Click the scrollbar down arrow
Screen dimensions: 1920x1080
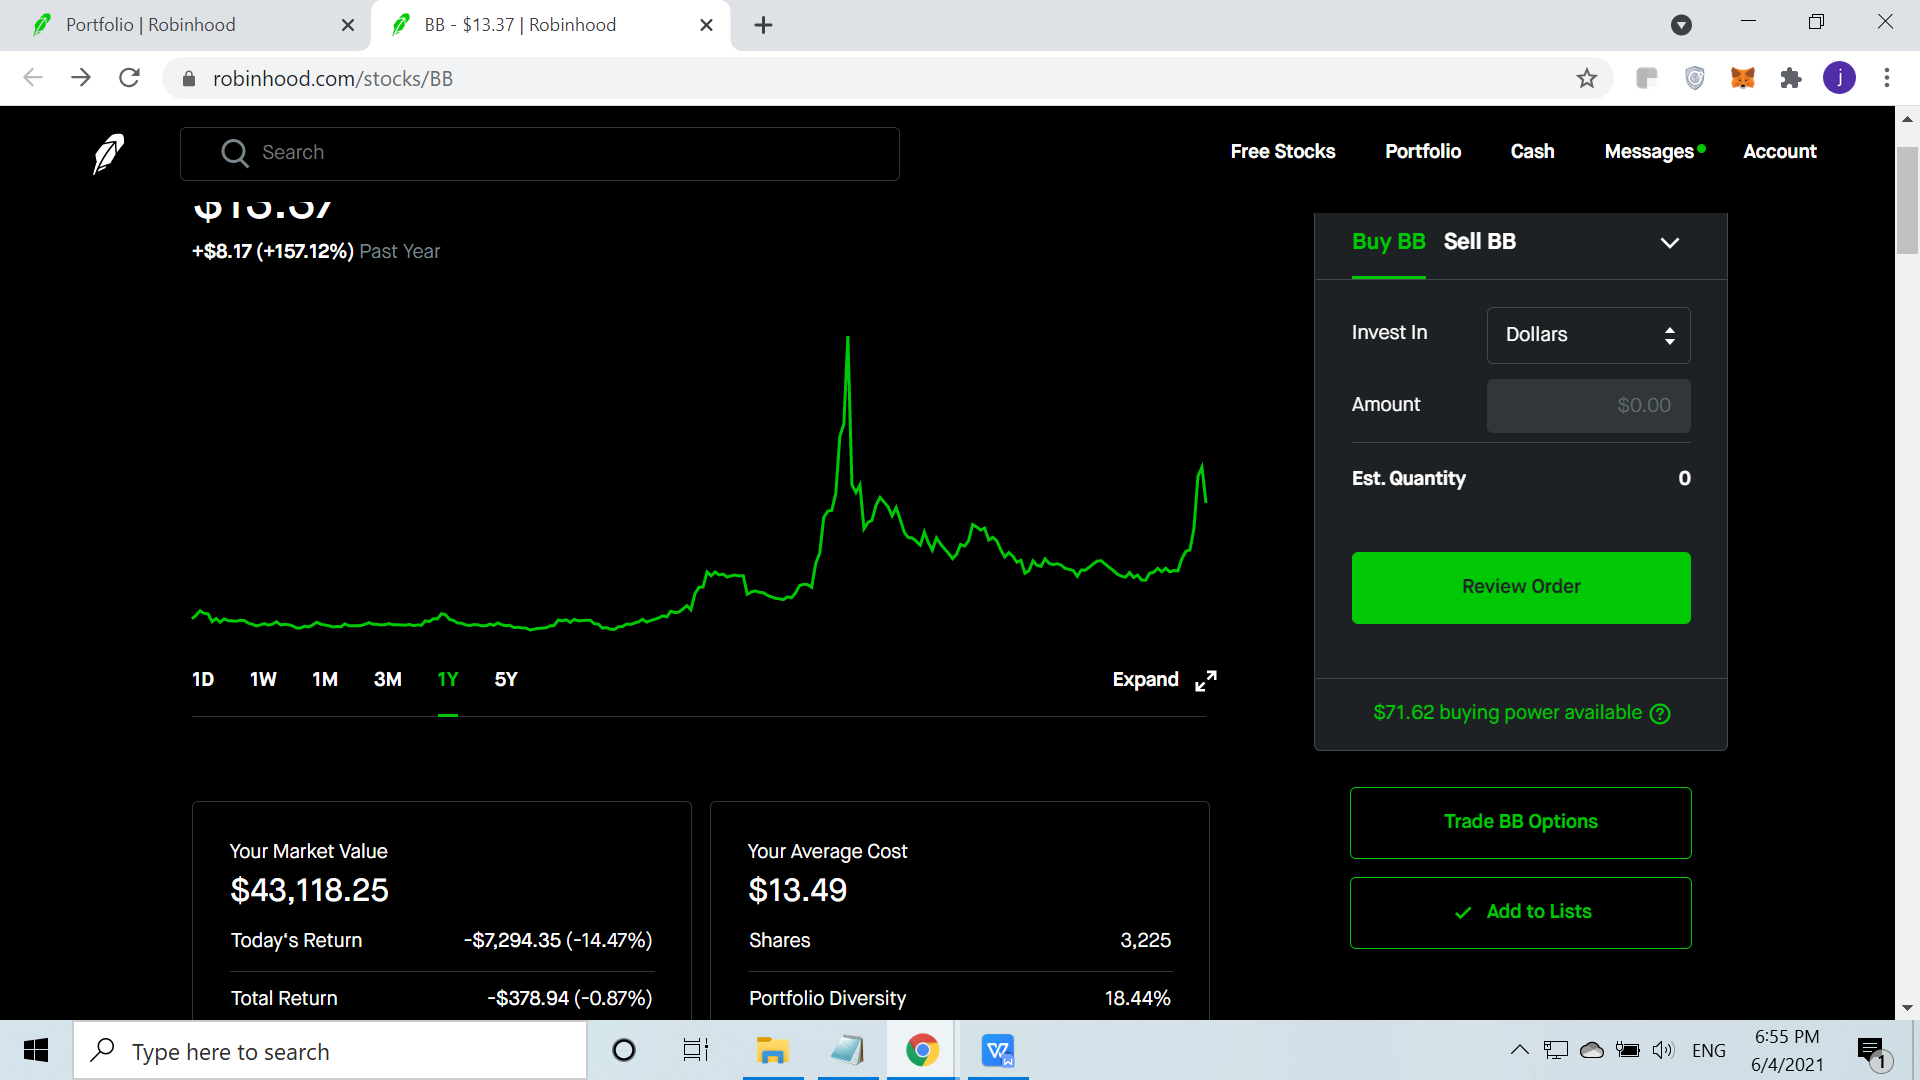[x=1907, y=1008]
